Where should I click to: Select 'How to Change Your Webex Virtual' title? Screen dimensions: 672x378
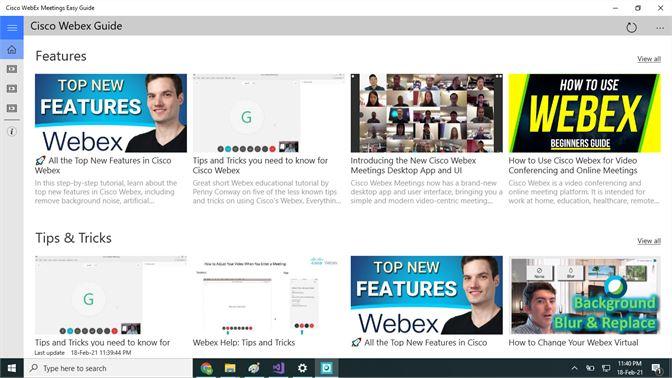point(573,342)
